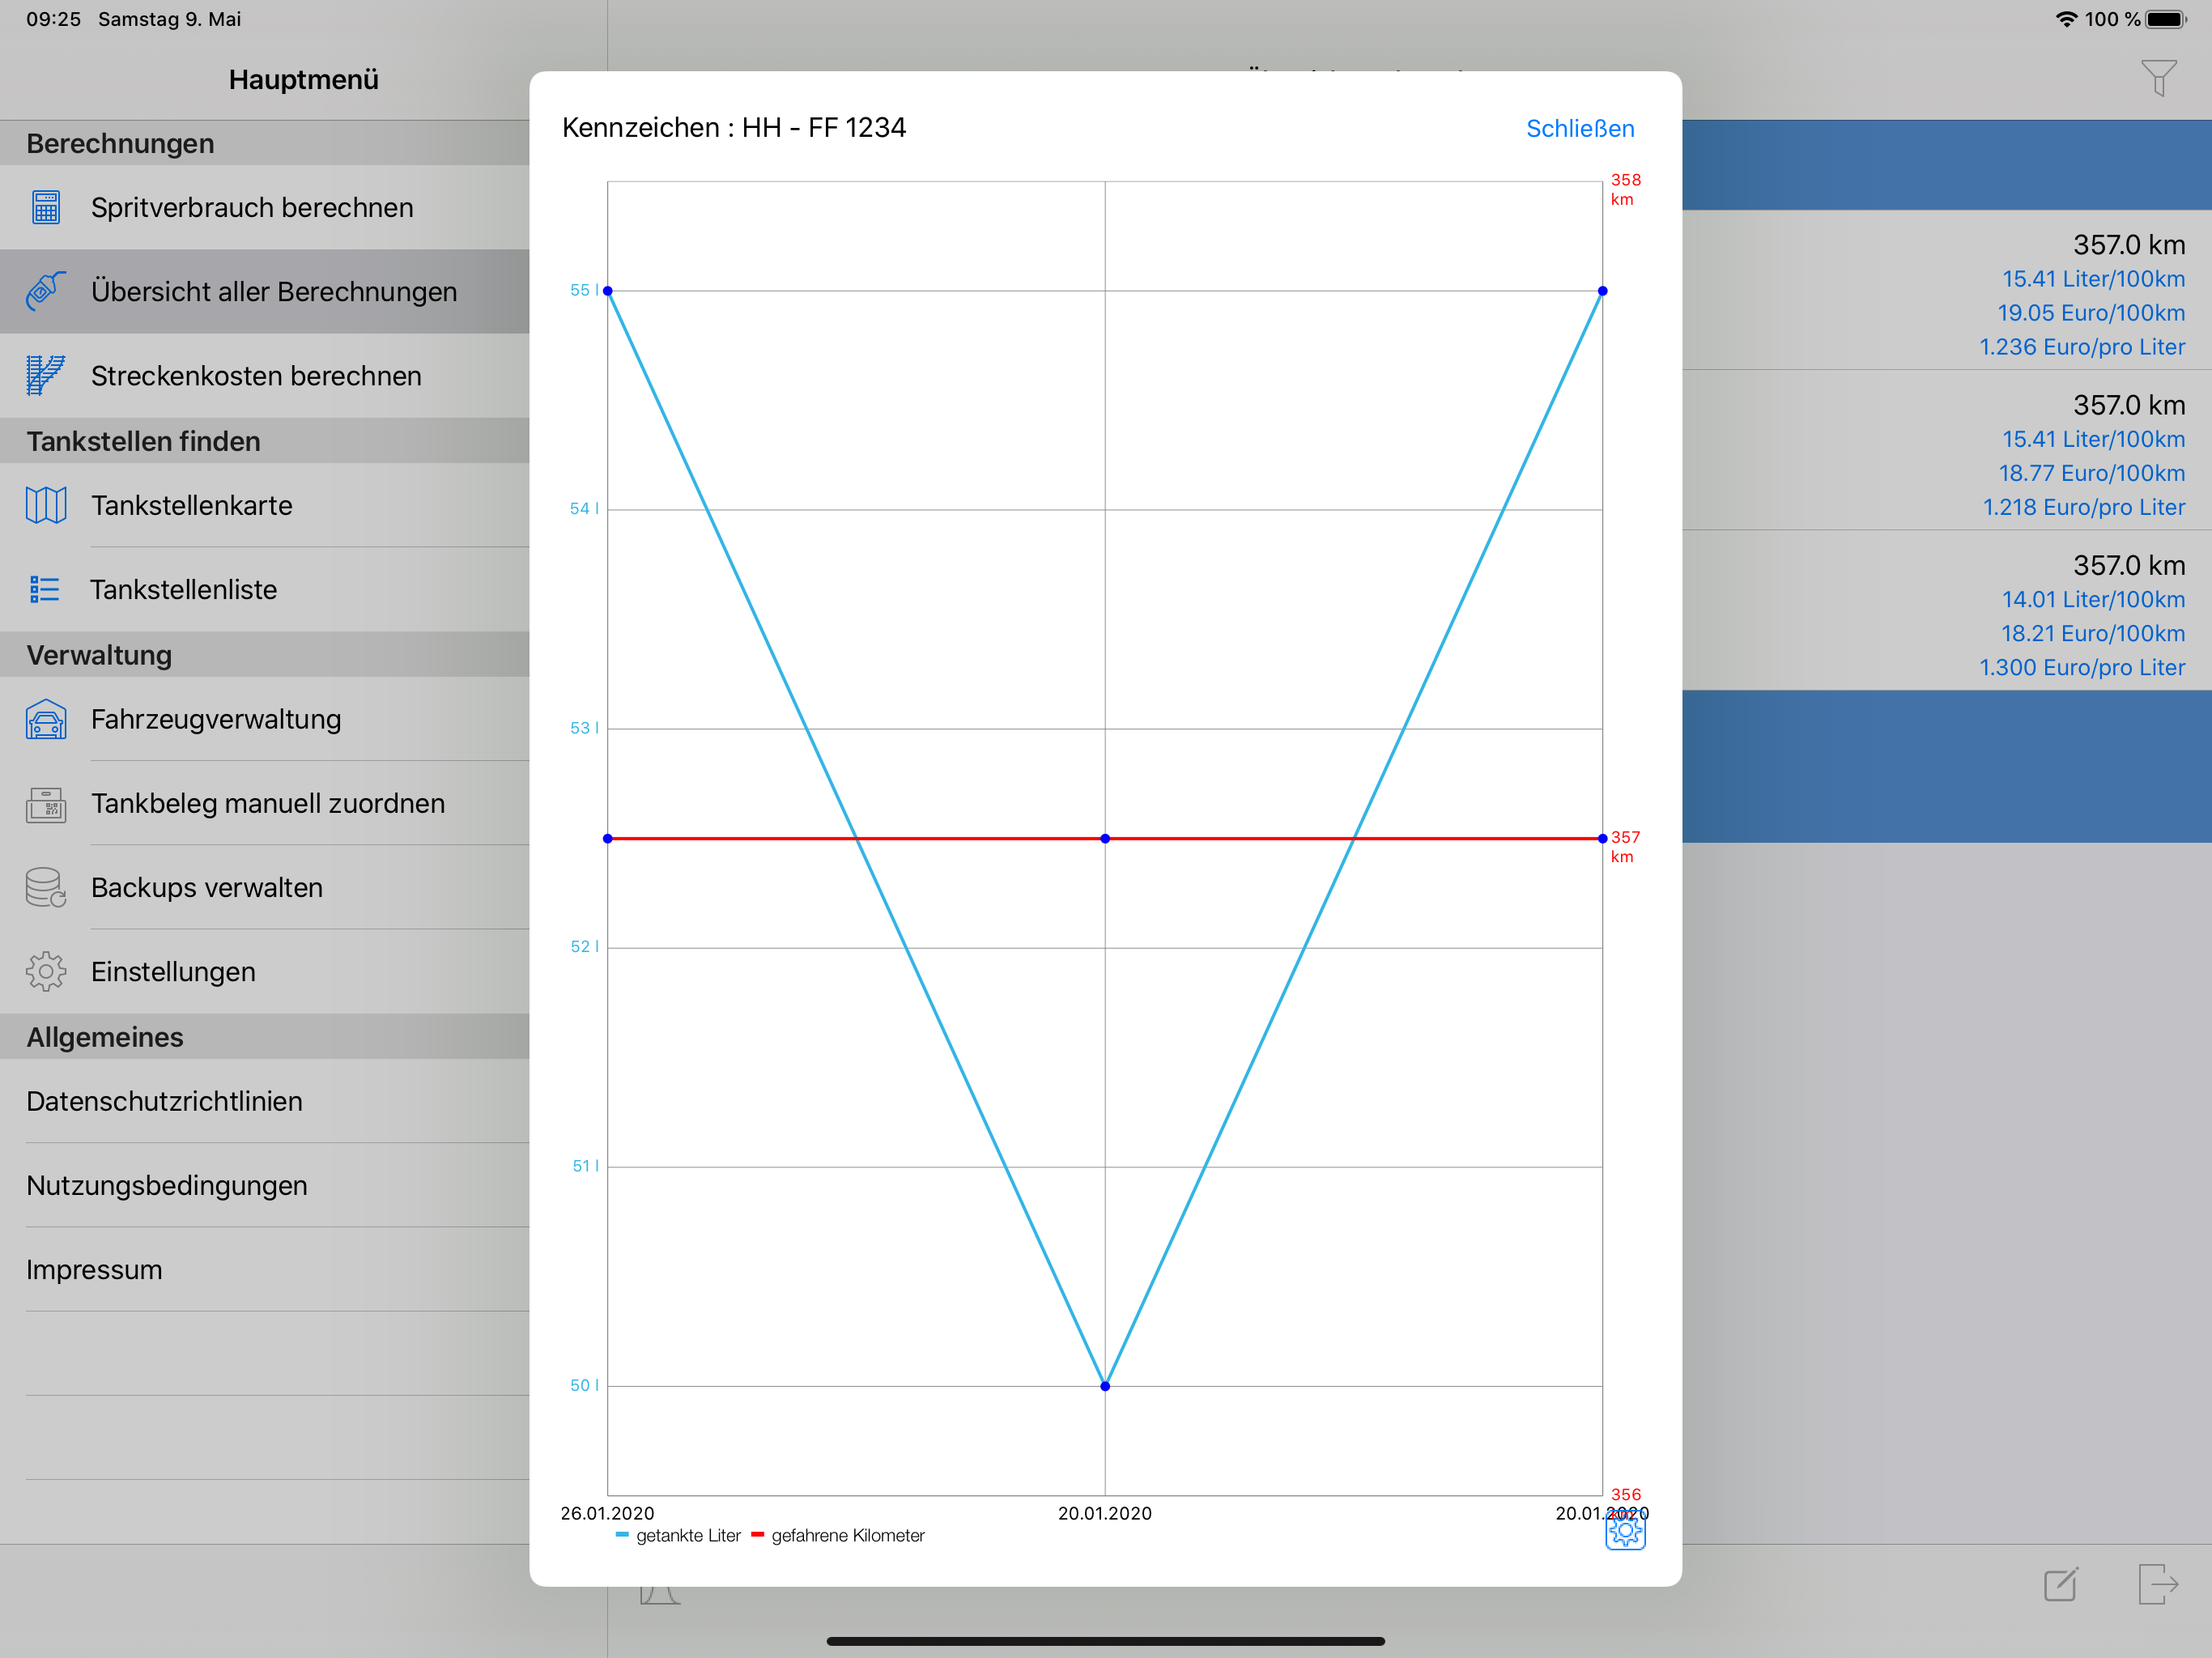Open Impressum link
The width and height of the screenshot is (2212, 1658).
[x=265, y=1269]
